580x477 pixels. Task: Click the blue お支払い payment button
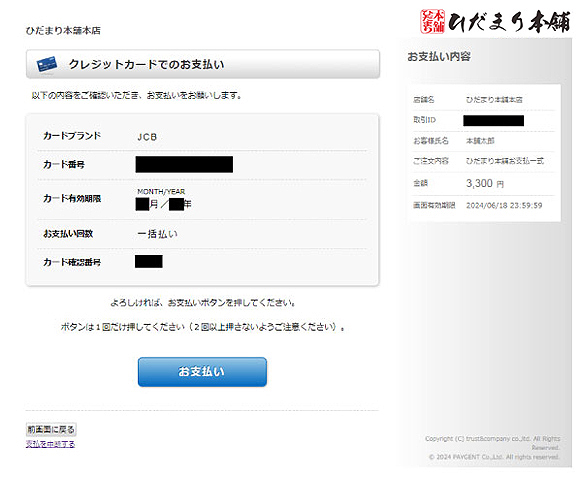click(202, 372)
